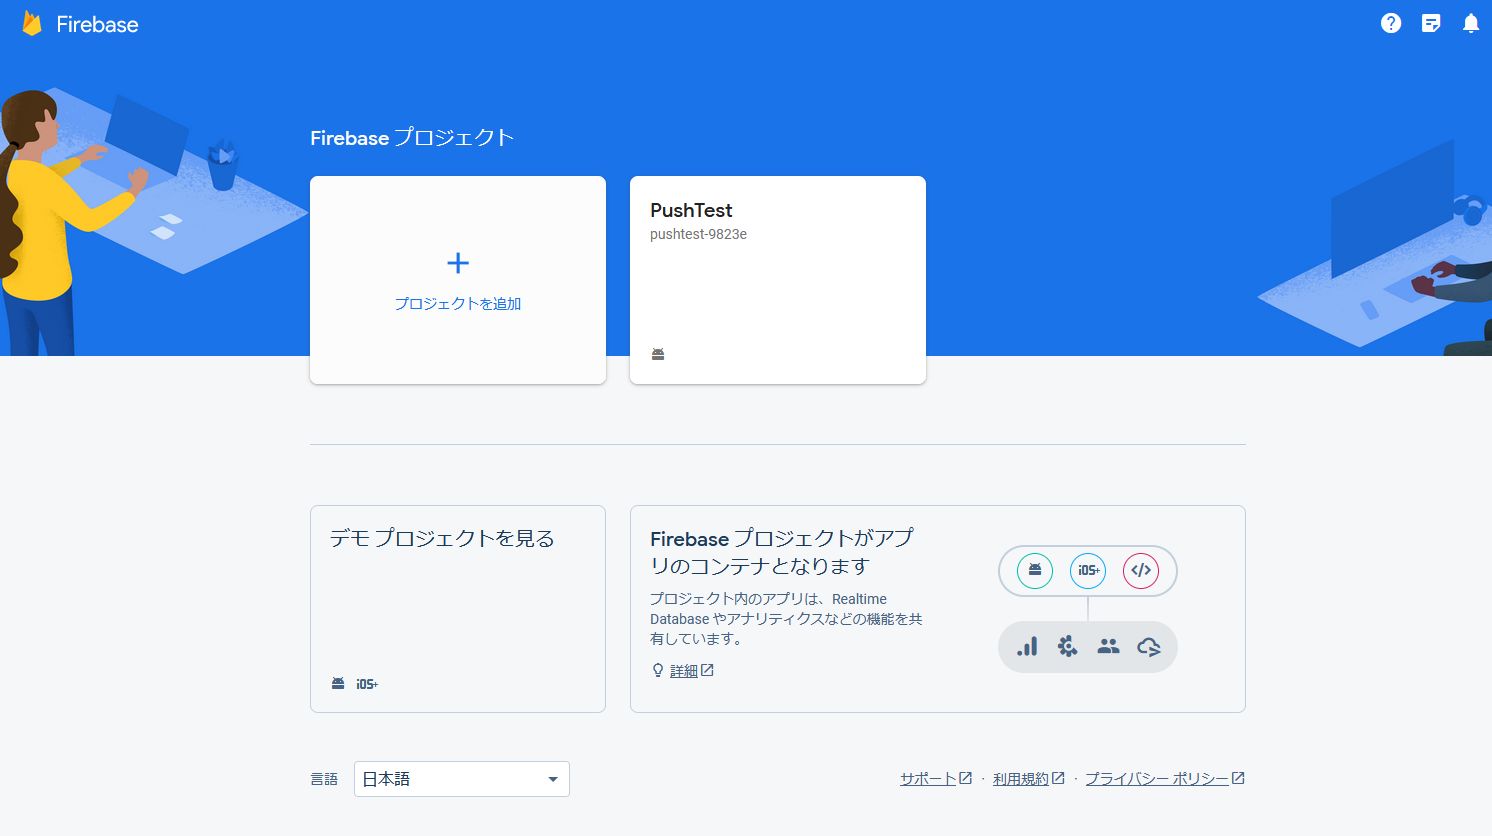Image resolution: width=1492 pixels, height=836 pixels.
Task: Click iOS+ icon in demo project card
Action: coord(367,684)
